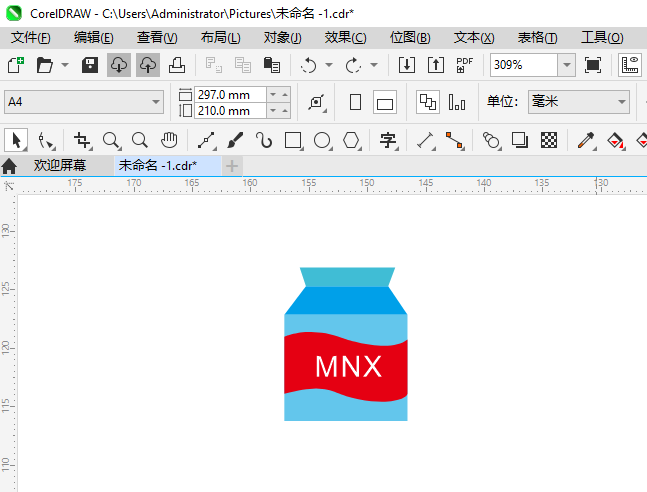Select the second magnifier tool
The image size is (647, 492).
(x=140, y=141)
